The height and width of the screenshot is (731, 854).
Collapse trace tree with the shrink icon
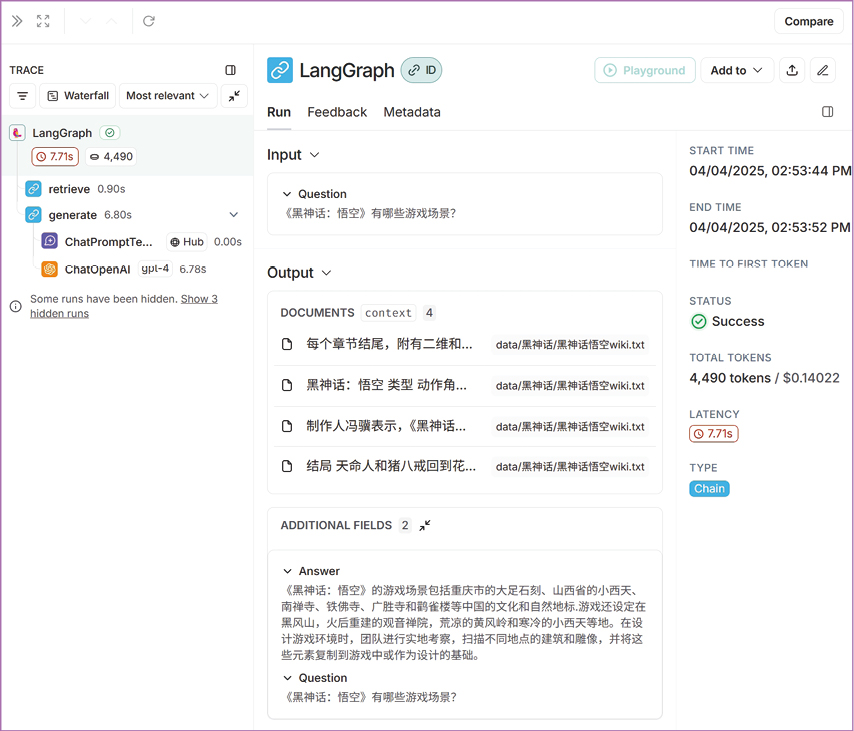pyautogui.click(x=234, y=96)
